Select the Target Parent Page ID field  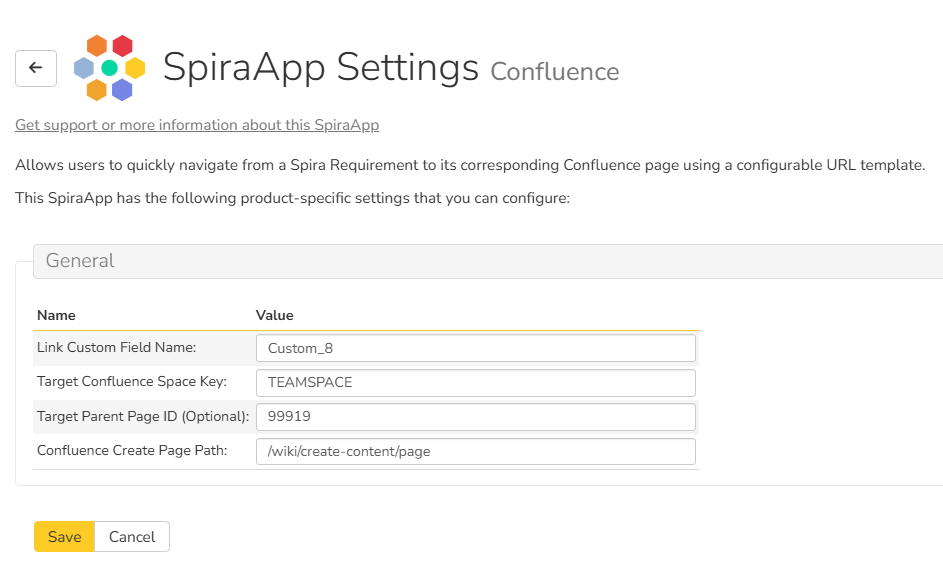(x=475, y=417)
